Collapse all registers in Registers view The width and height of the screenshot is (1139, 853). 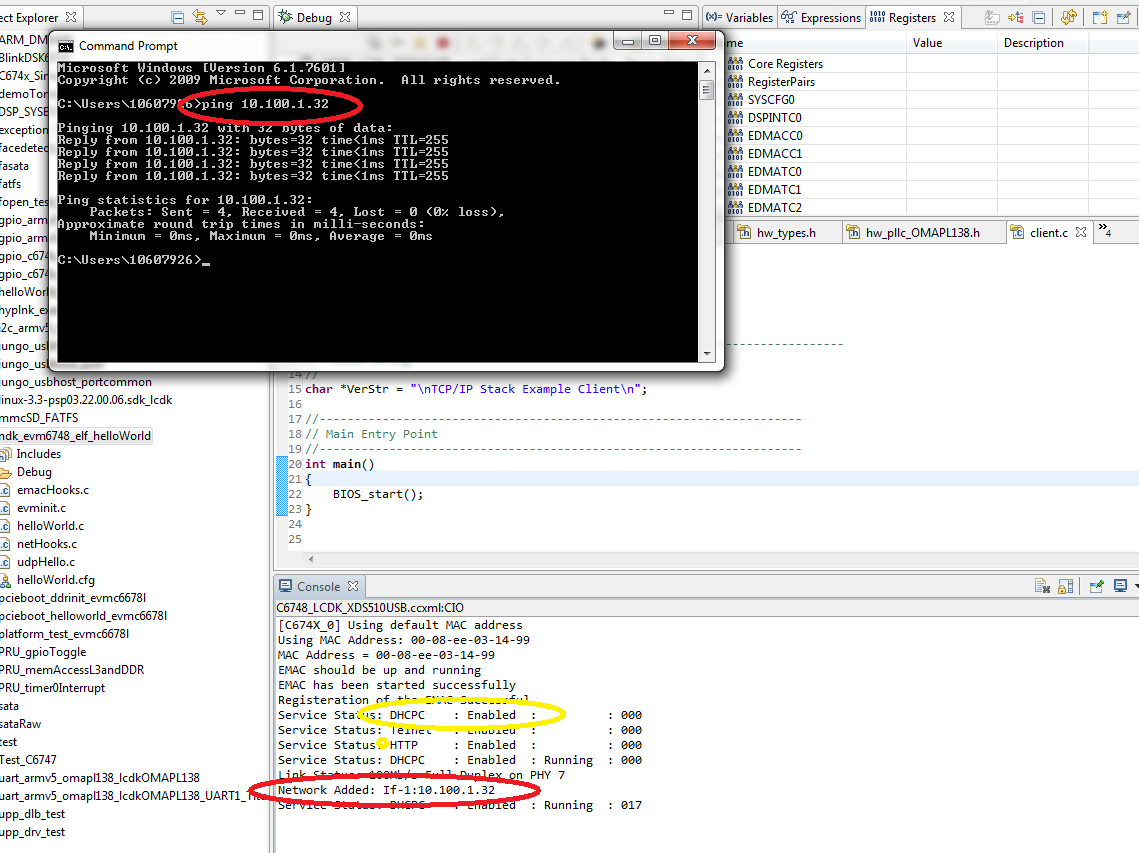point(1039,17)
